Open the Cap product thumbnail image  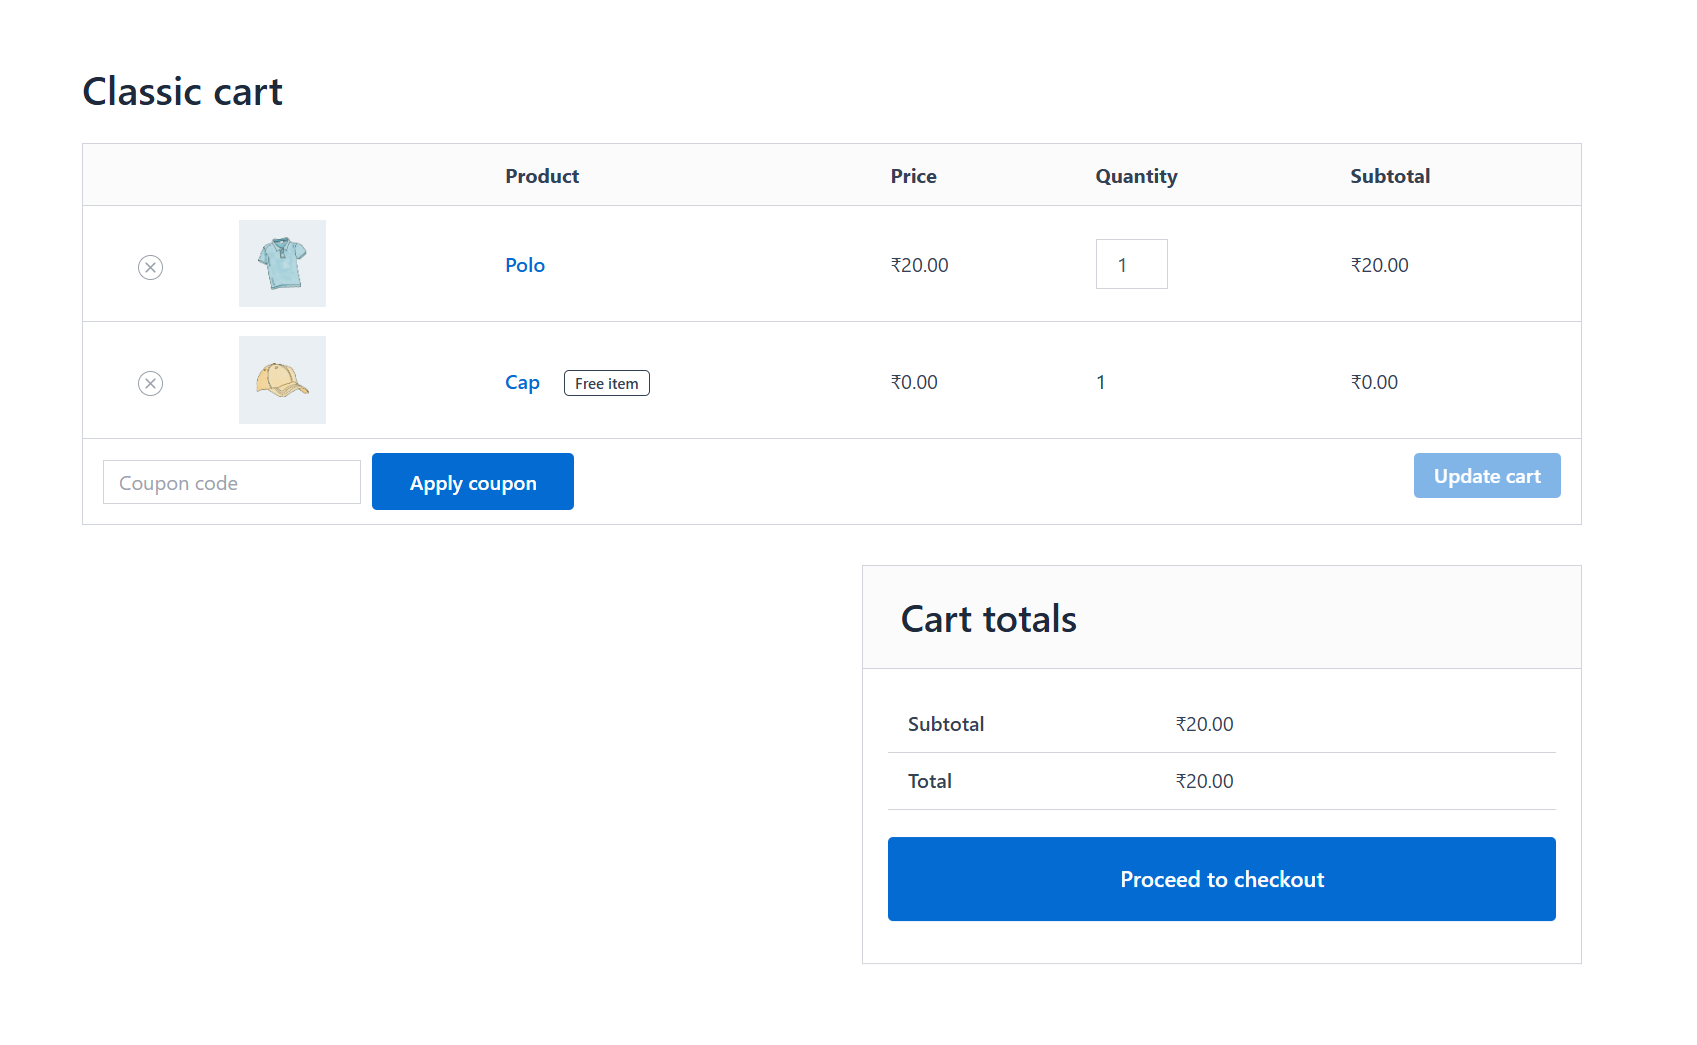coord(282,380)
